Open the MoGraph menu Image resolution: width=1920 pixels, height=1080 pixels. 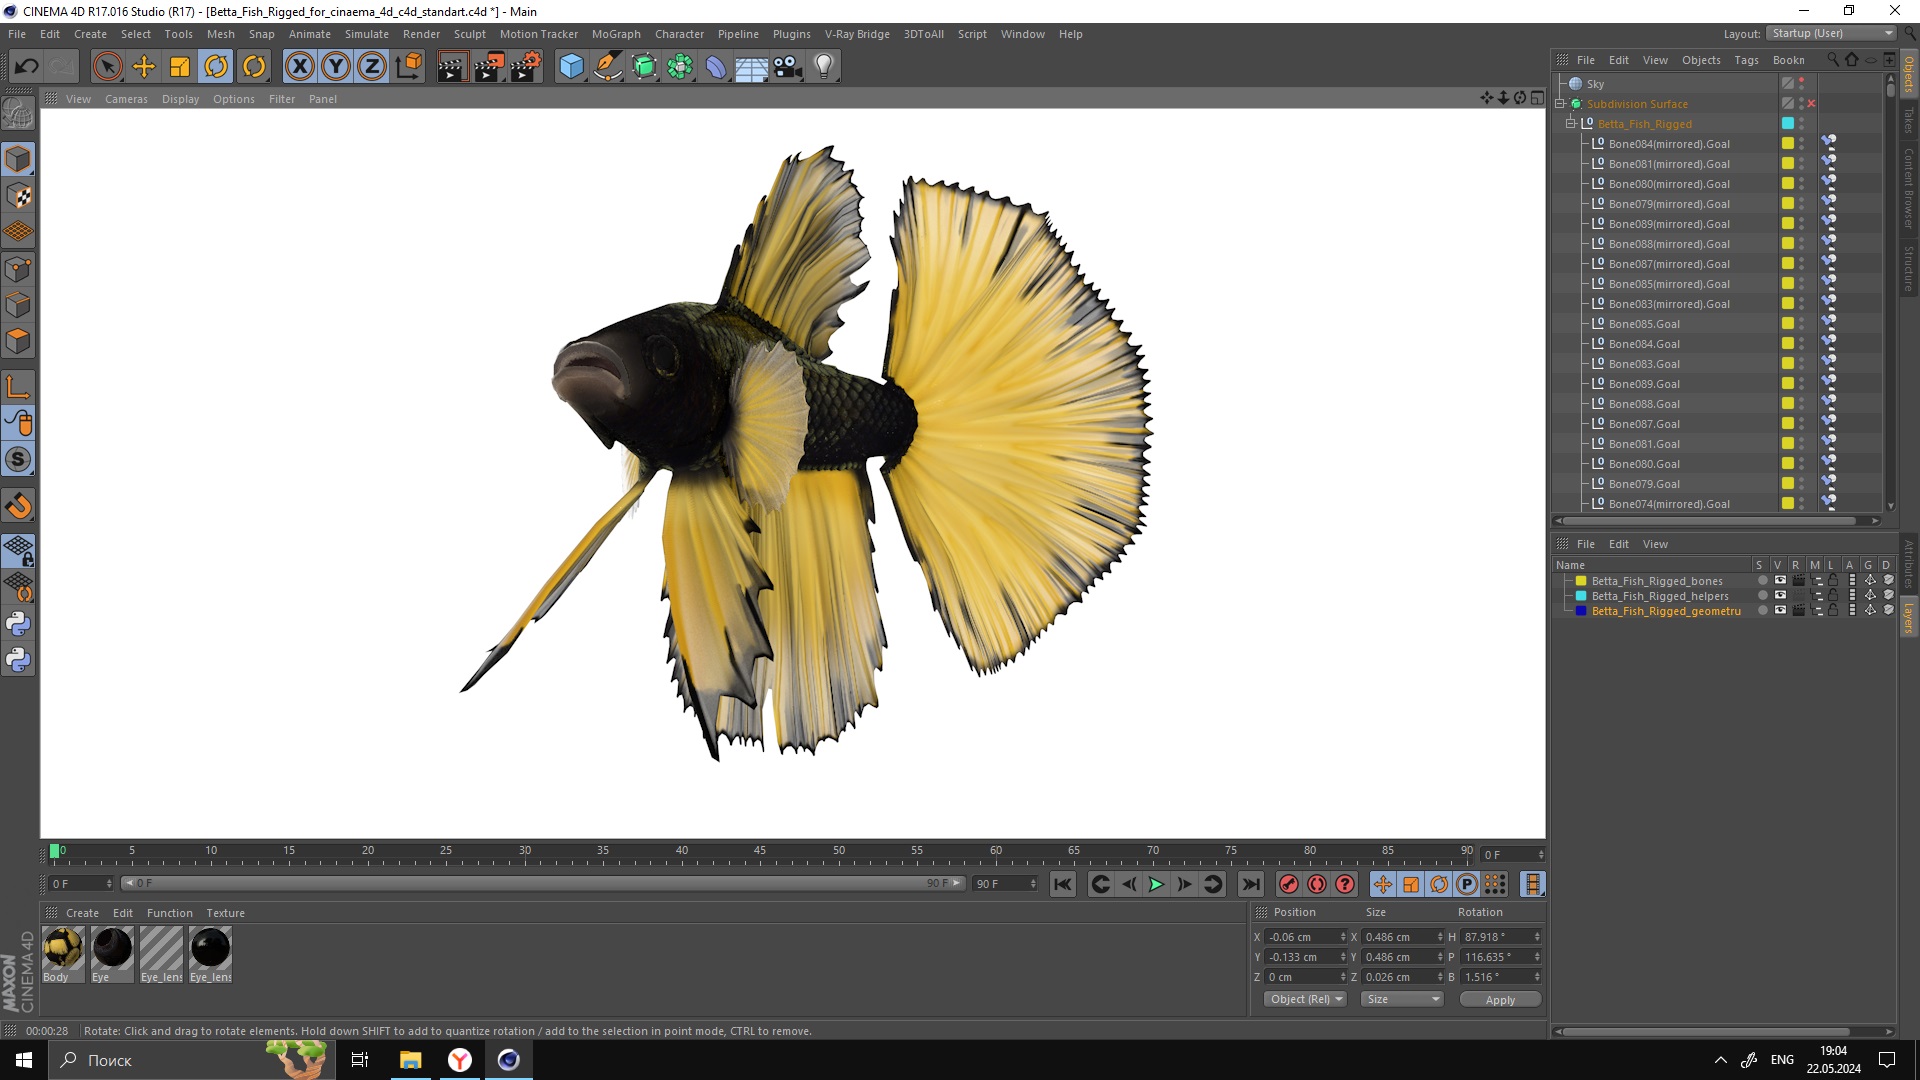[616, 34]
